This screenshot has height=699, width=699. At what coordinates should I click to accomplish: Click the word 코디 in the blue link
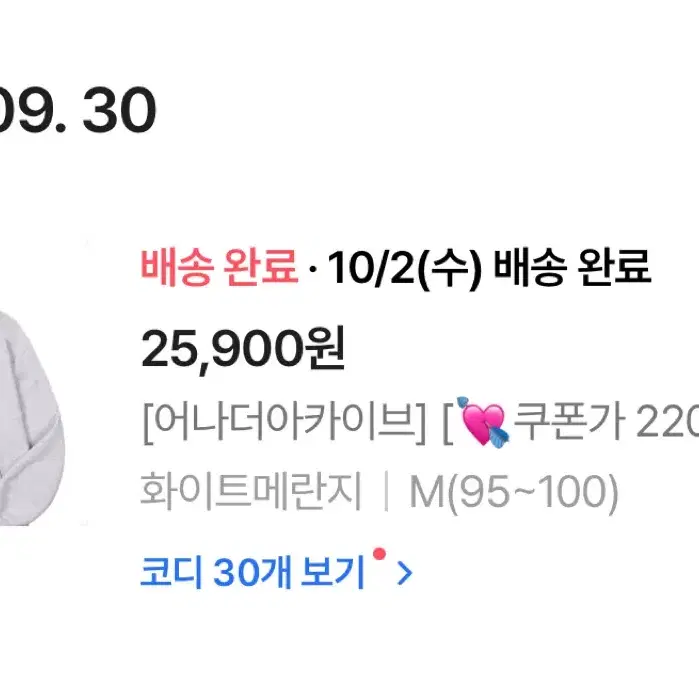click(x=171, y=572)
